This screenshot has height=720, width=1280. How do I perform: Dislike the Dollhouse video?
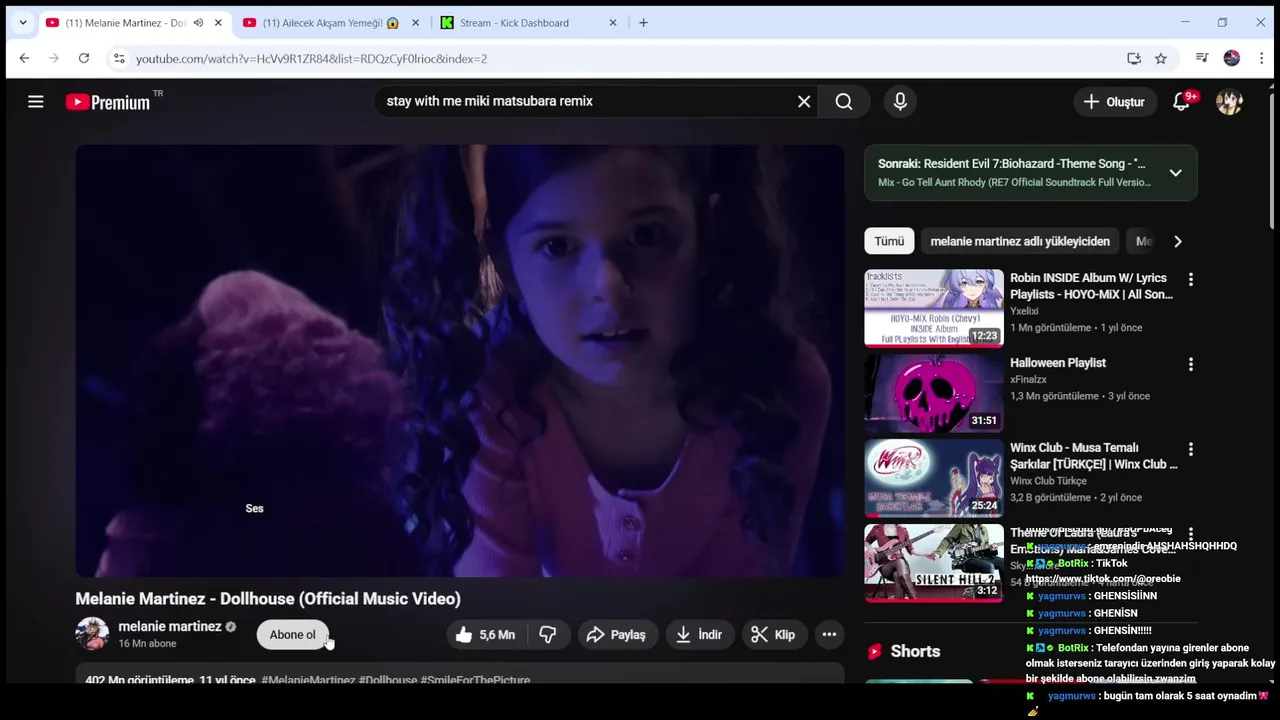point(548,634)
